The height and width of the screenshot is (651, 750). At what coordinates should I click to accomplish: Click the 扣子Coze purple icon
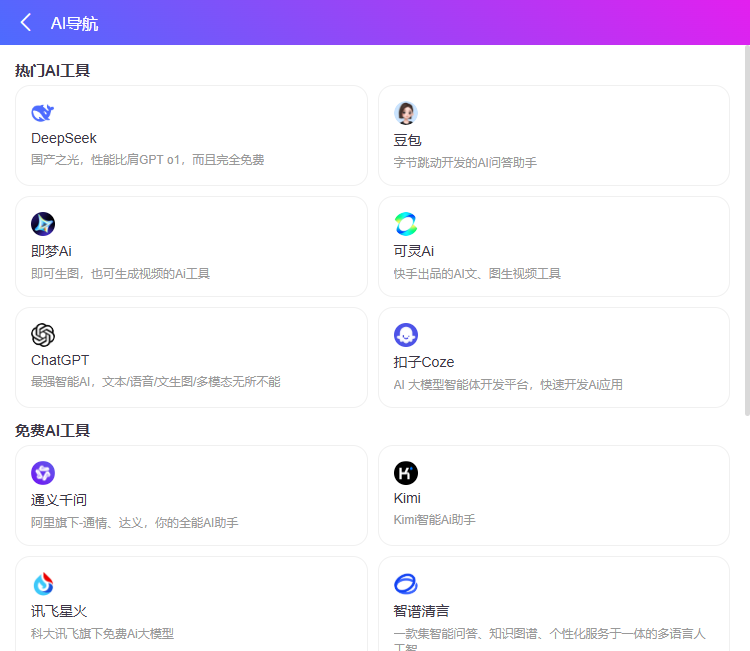[406, 335]
